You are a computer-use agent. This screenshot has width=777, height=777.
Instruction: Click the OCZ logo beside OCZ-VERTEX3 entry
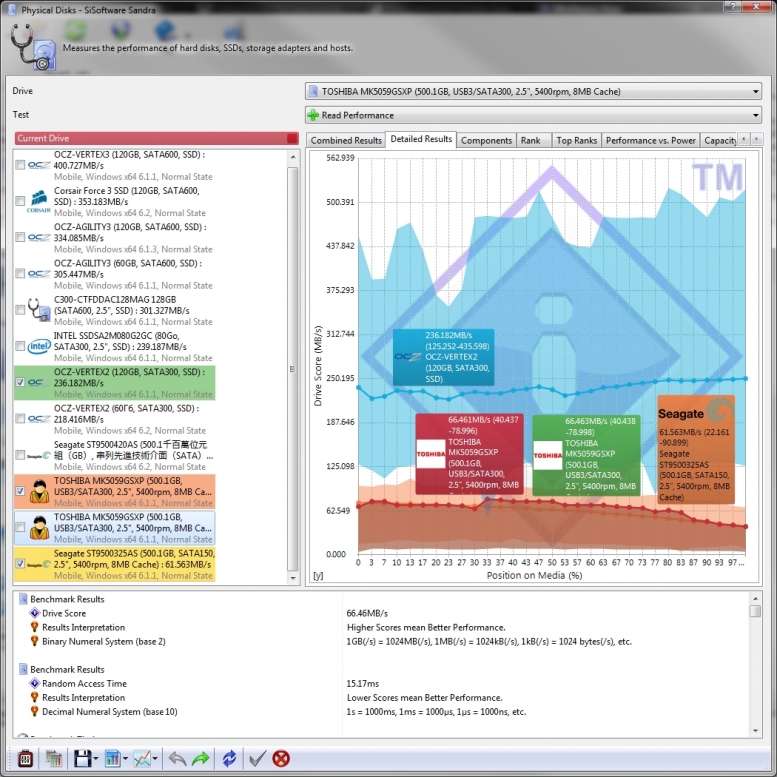pos(39,165)
